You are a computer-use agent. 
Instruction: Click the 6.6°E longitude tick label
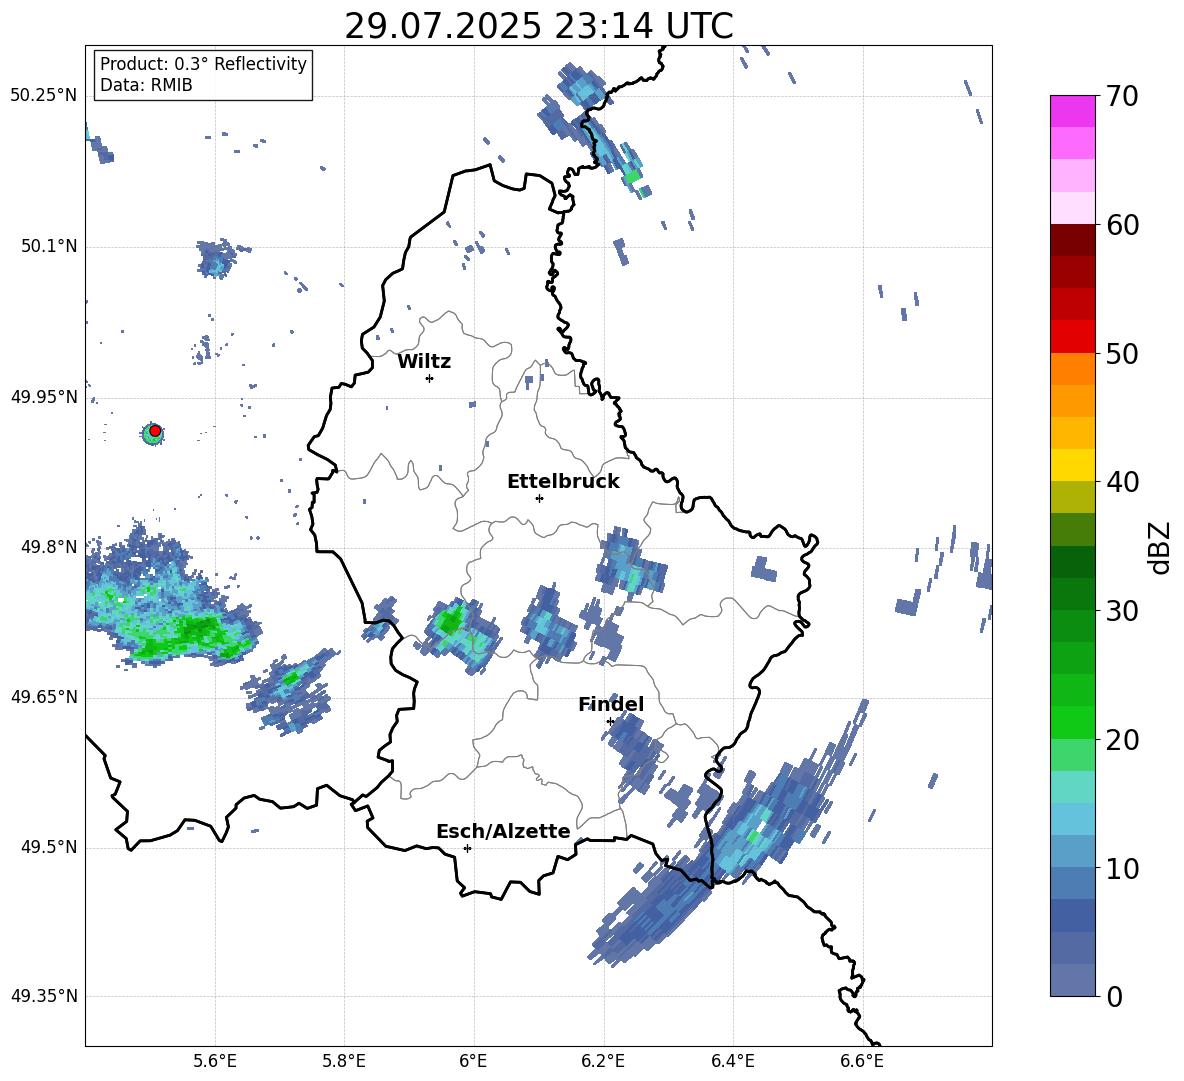tap(862, 1061)
